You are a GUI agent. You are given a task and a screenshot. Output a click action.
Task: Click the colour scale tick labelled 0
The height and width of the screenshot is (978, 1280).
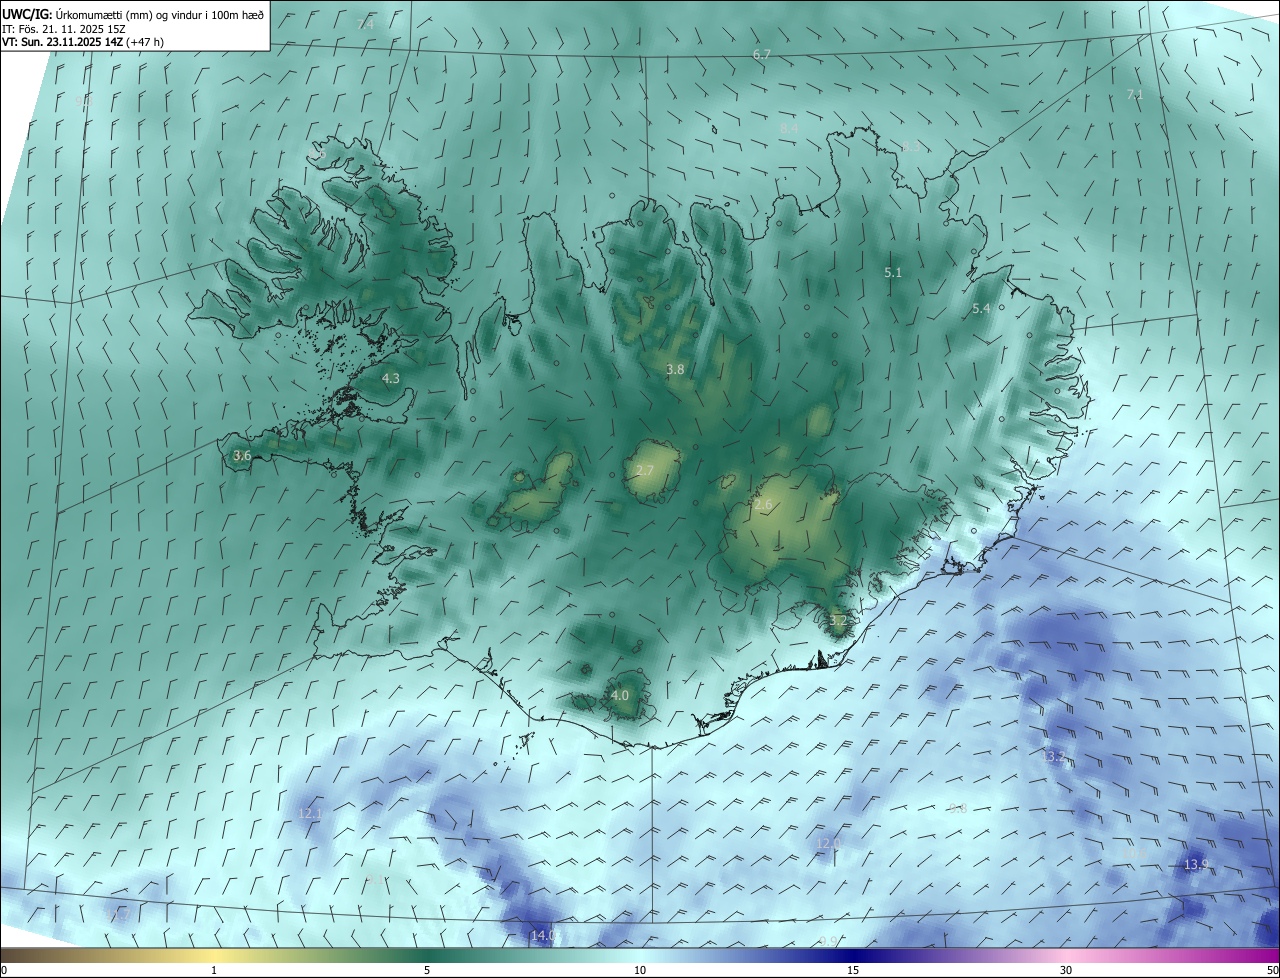(x=3, y=970)
